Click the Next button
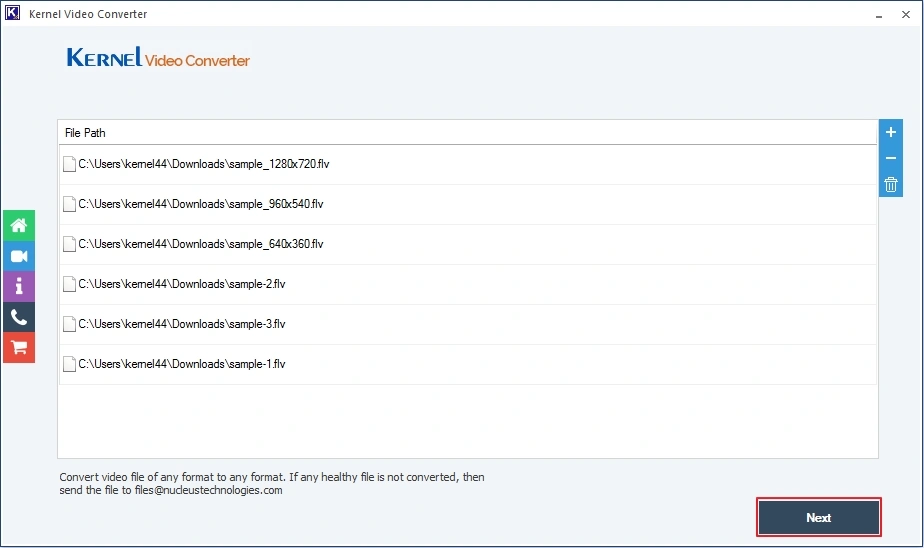The width and height of the screenshot is (924, 548). pyautogui.click(x=819, y=517)
